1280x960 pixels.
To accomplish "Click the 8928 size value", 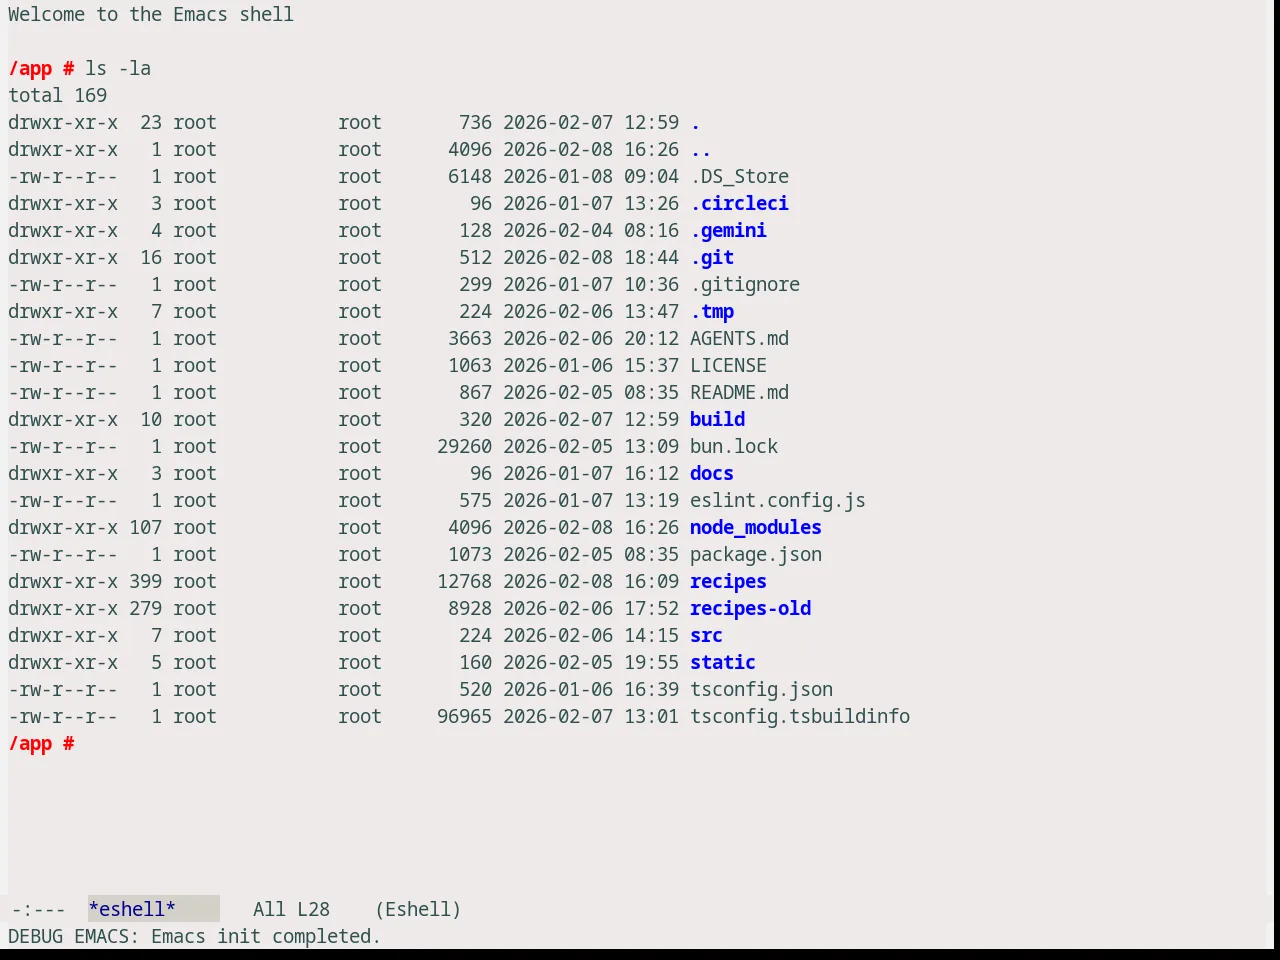I will pos(470,608).
